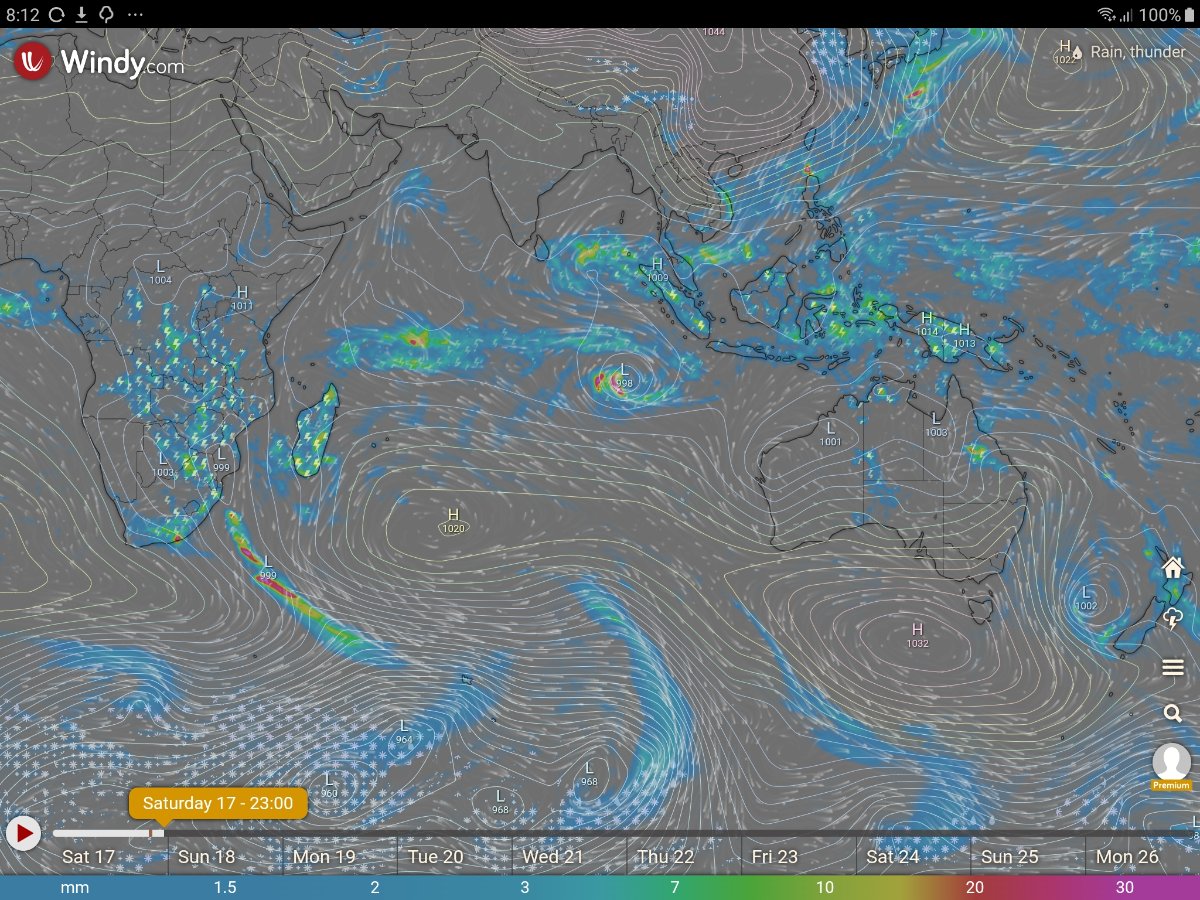Select Wed 21 on the timeline
1200x900 pixels.
click(x=552, y=857)
